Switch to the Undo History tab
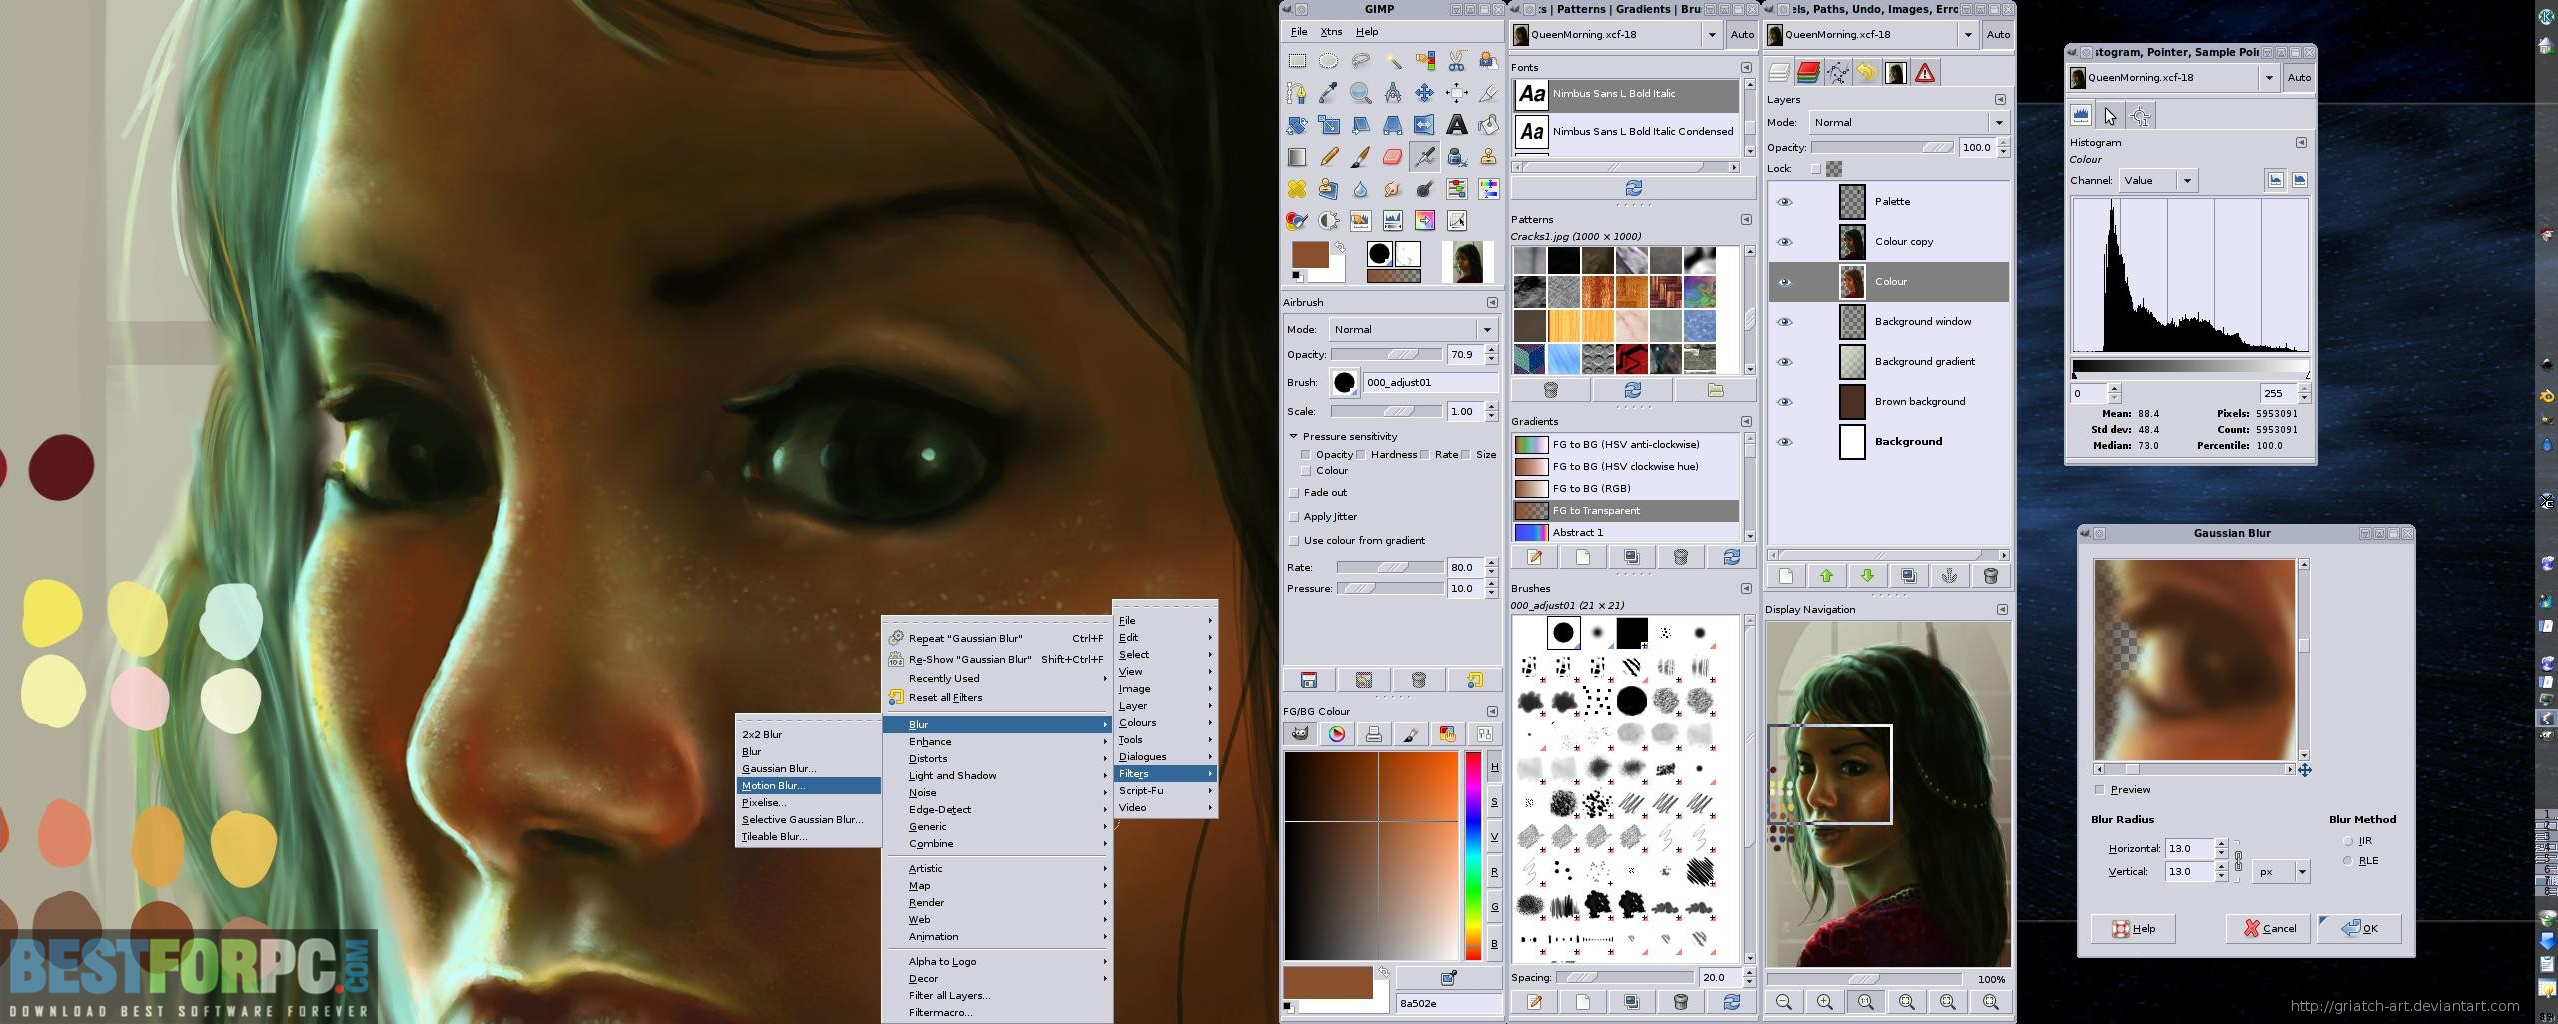The width and height of the screenshot is (2558, 1024). [1866, 73]
